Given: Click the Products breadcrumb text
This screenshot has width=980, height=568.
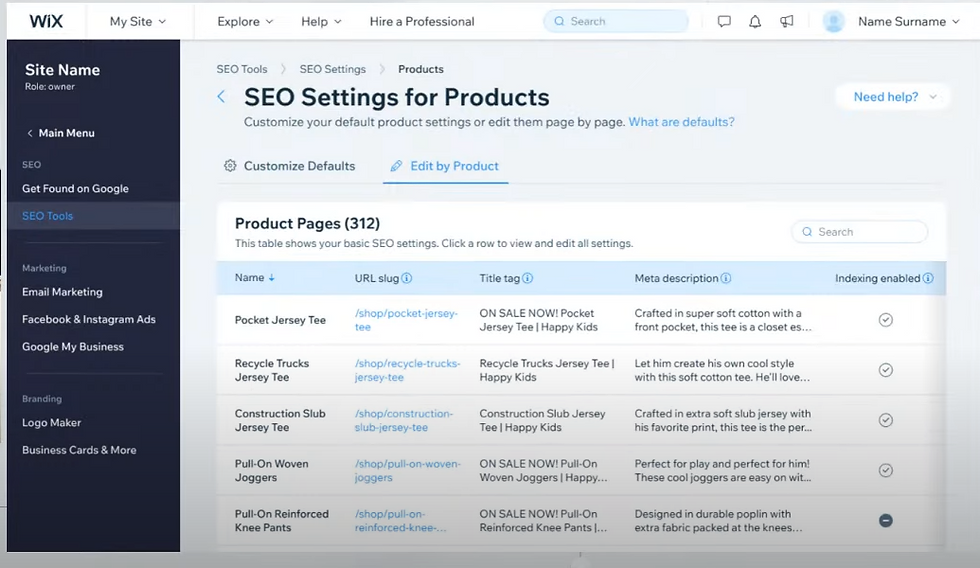Looking at the screenshot, I should [421, 69].
